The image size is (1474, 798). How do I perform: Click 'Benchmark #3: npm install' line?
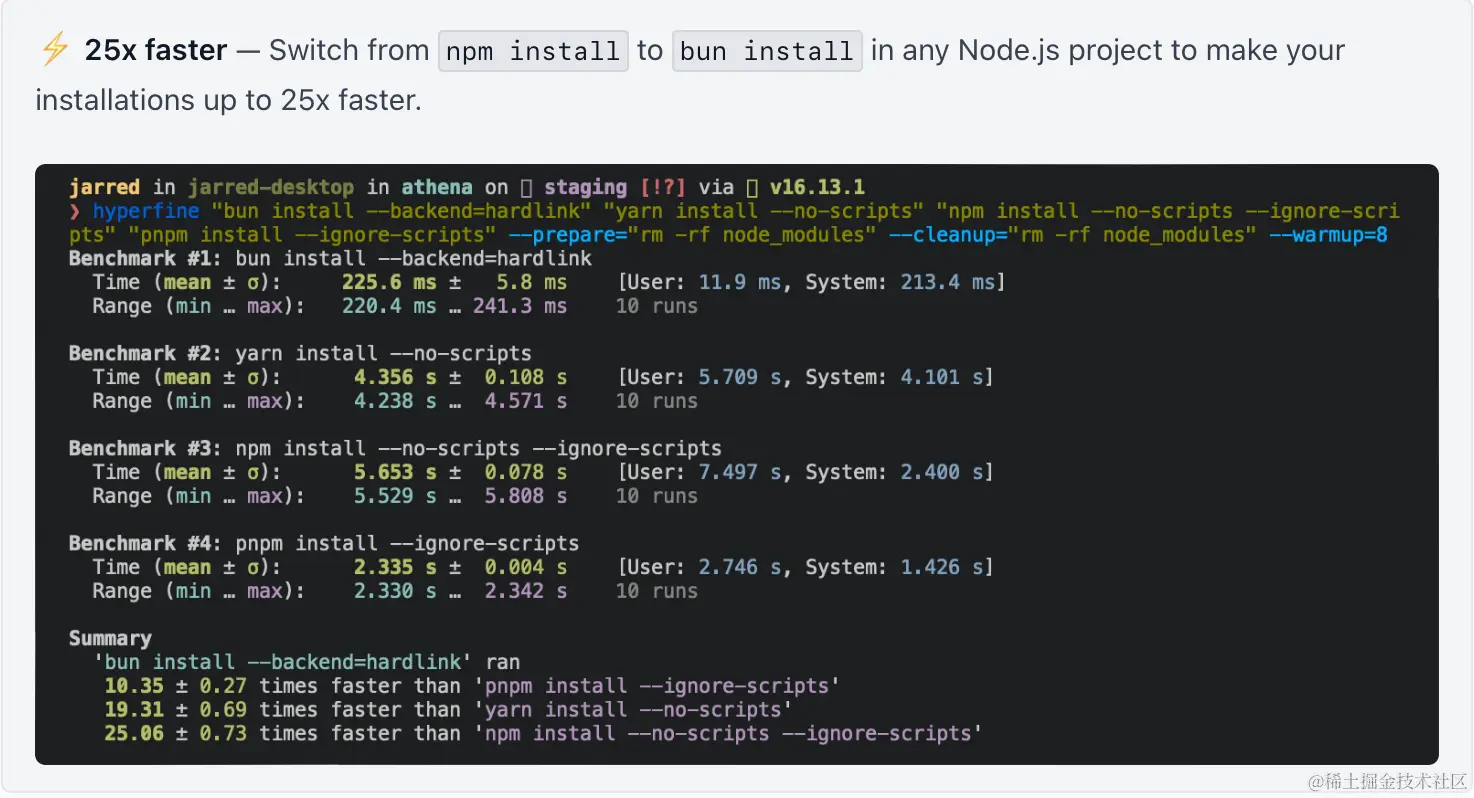395,449
